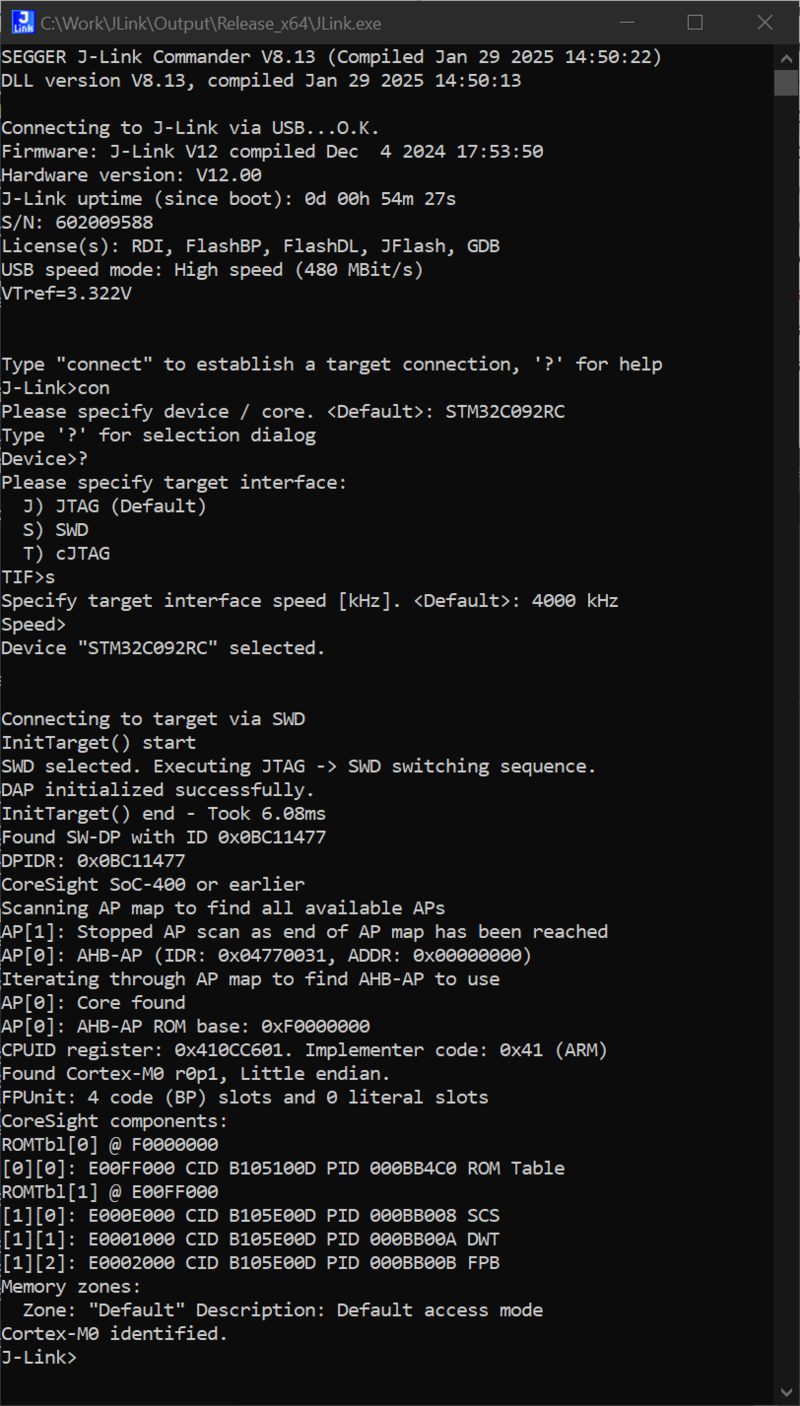The image size is (800, 1406).
Task: Close the JLink.exe window
Action: [x=764, y=22]
